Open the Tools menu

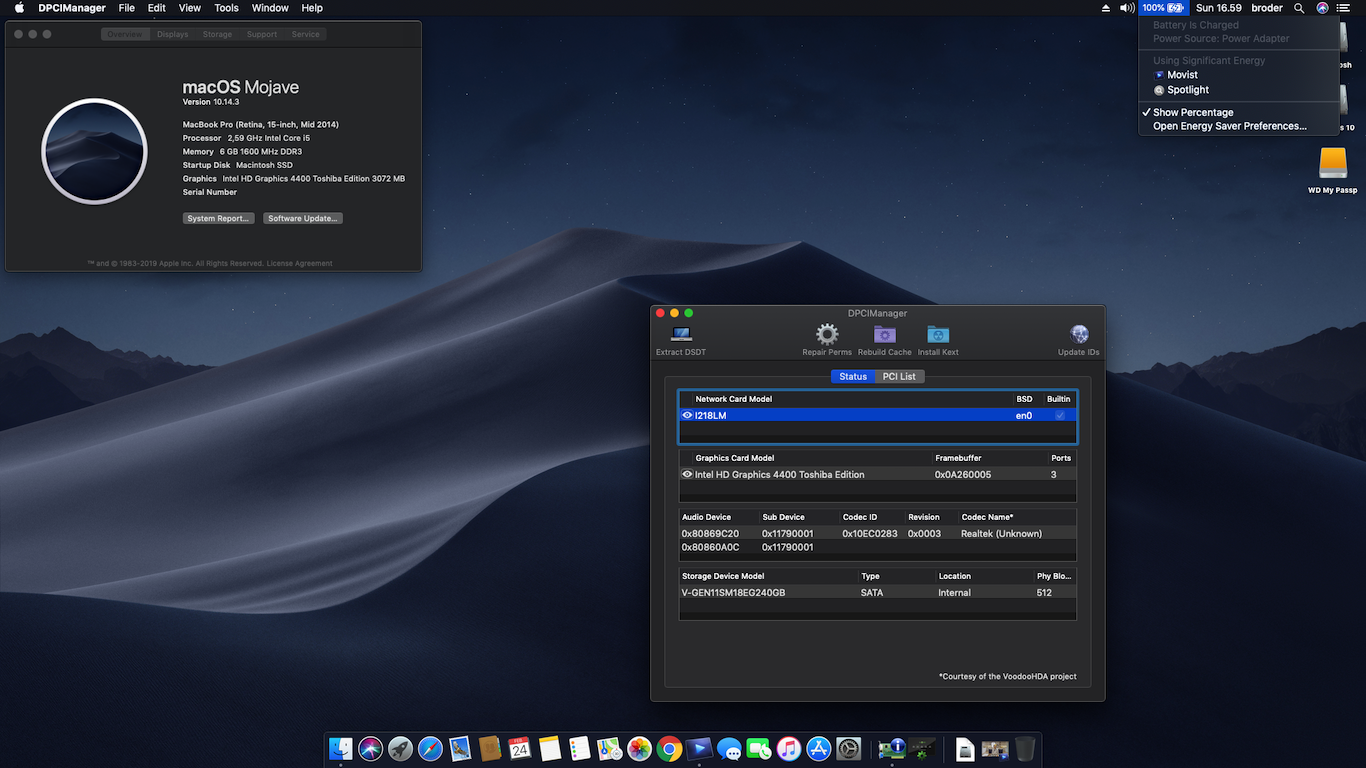(x=226, y=7)
